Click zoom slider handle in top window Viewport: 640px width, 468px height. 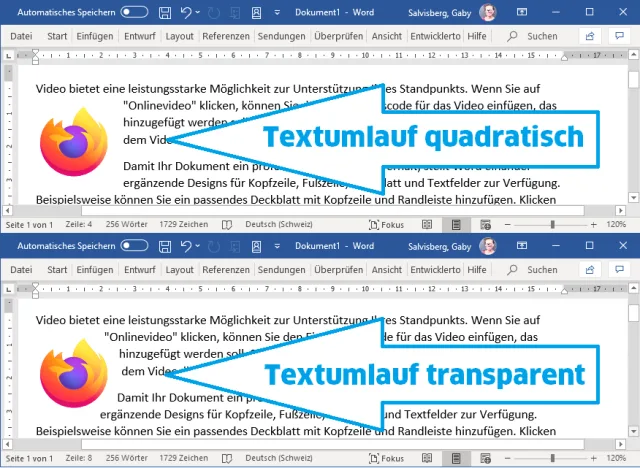553,224
